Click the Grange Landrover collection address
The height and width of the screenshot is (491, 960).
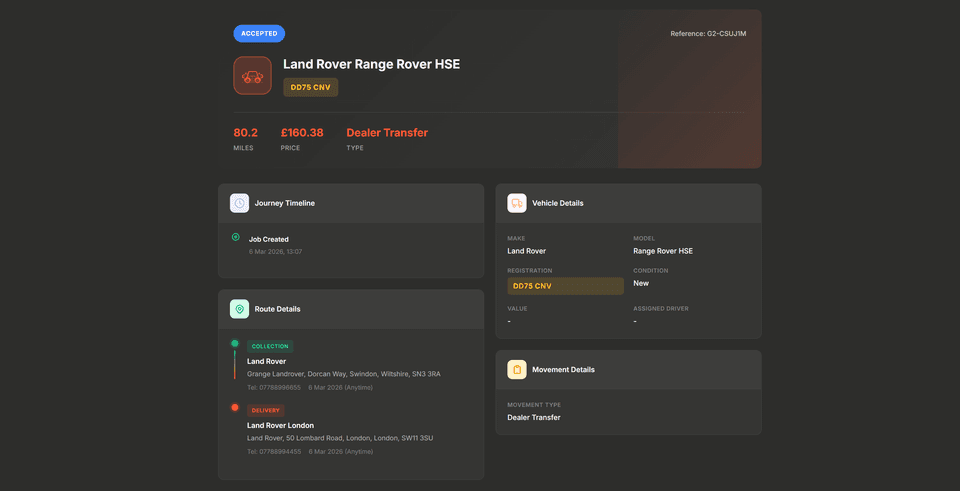point(343,374)
